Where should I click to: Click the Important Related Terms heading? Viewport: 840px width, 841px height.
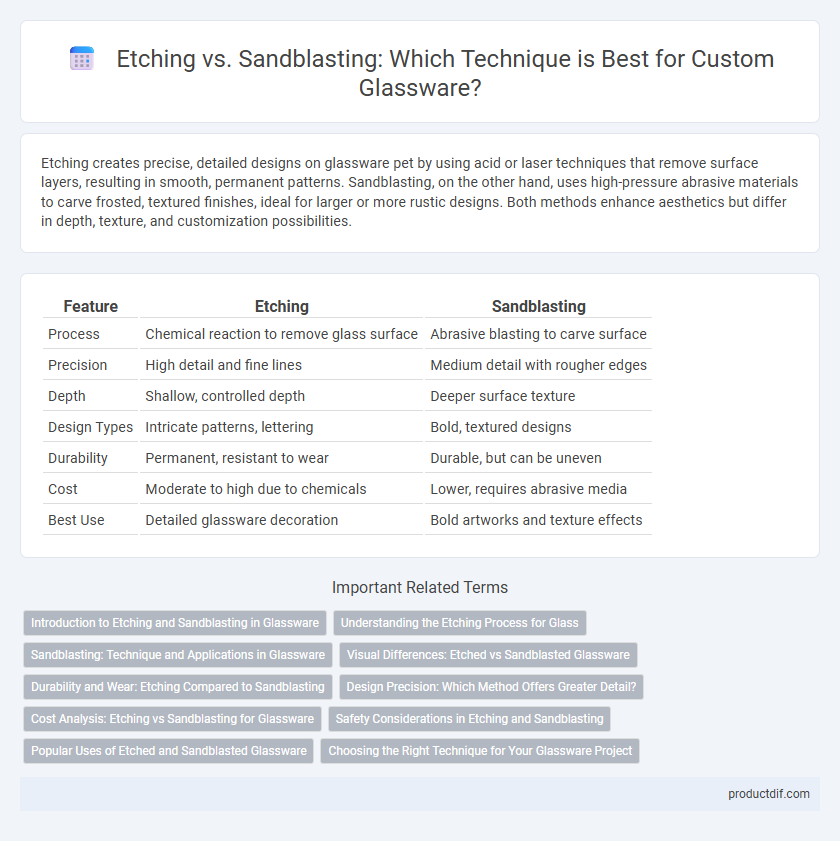point(420,587)
